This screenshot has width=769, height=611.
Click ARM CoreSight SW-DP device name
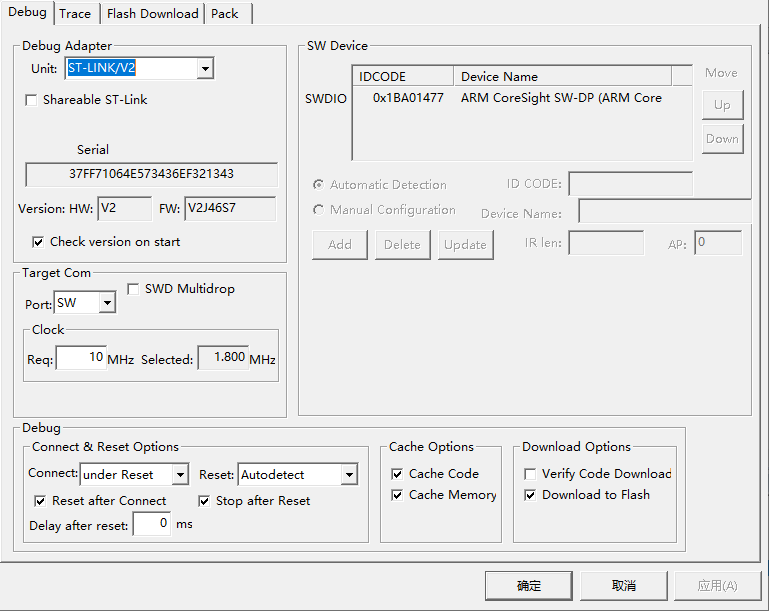coord(561,98)
